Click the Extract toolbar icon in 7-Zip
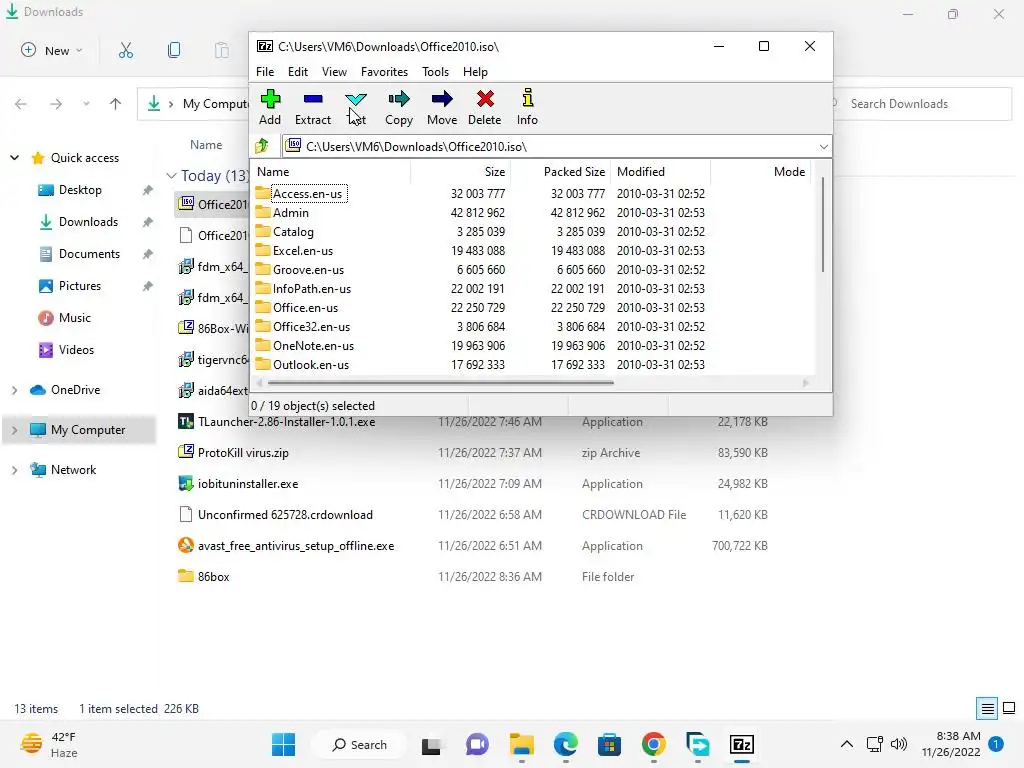This screenshot has height=768, width=1024. (313, 107)
